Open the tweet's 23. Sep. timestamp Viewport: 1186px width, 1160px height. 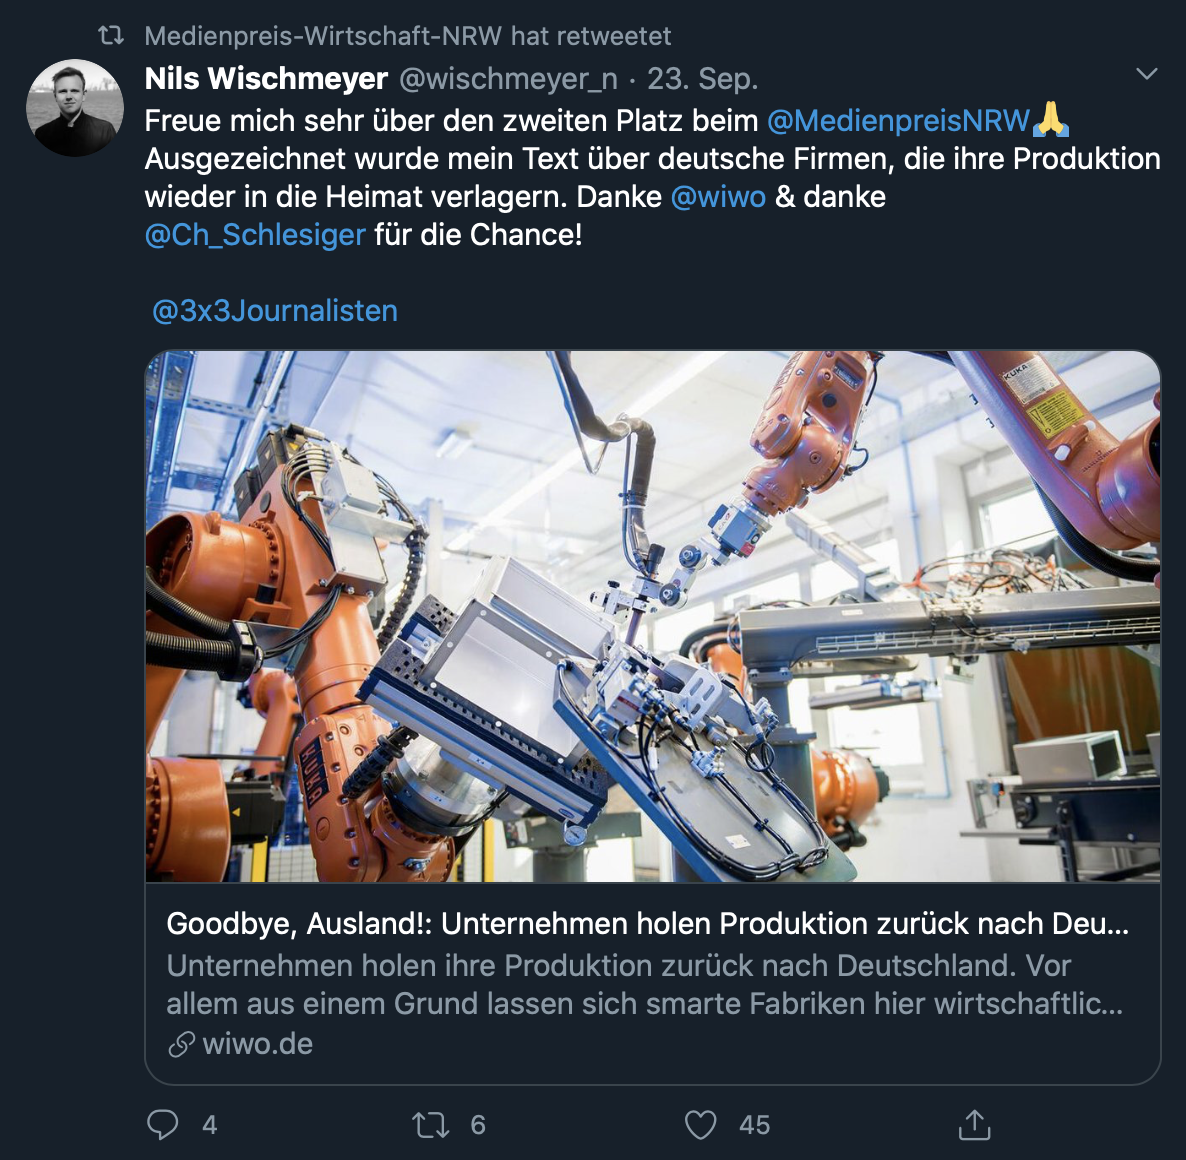[702, 78]
